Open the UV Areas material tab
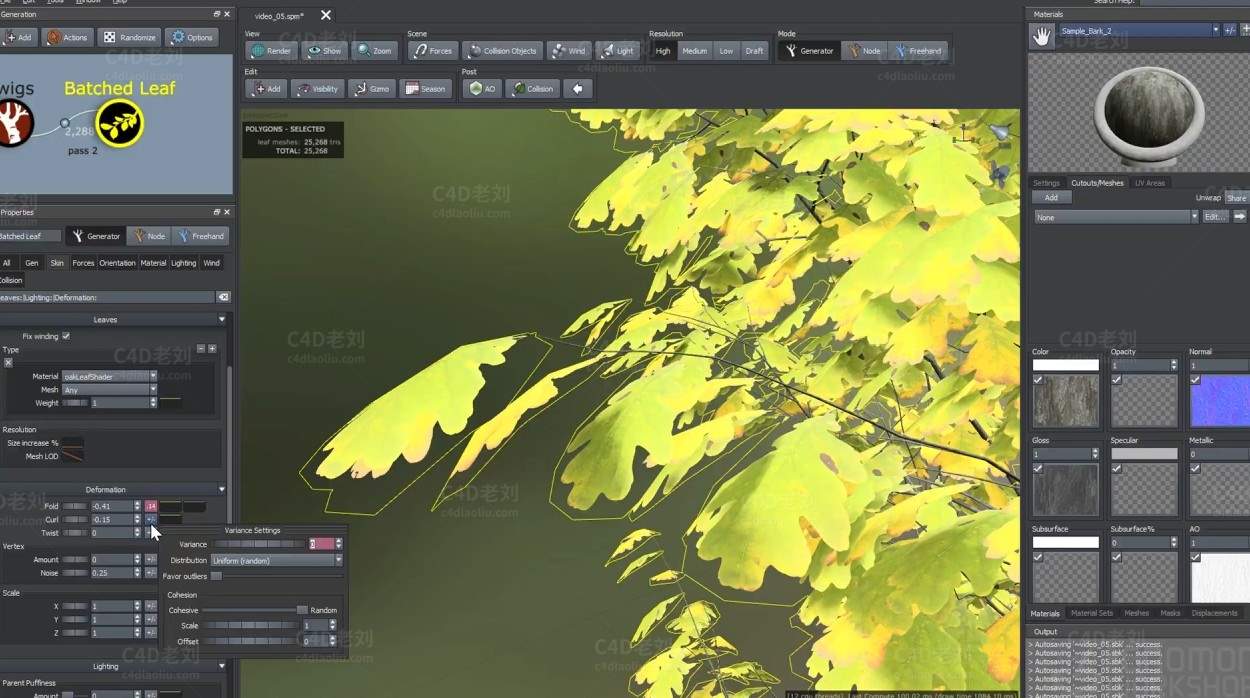The image size is (1250, 698). [1149, 183]
